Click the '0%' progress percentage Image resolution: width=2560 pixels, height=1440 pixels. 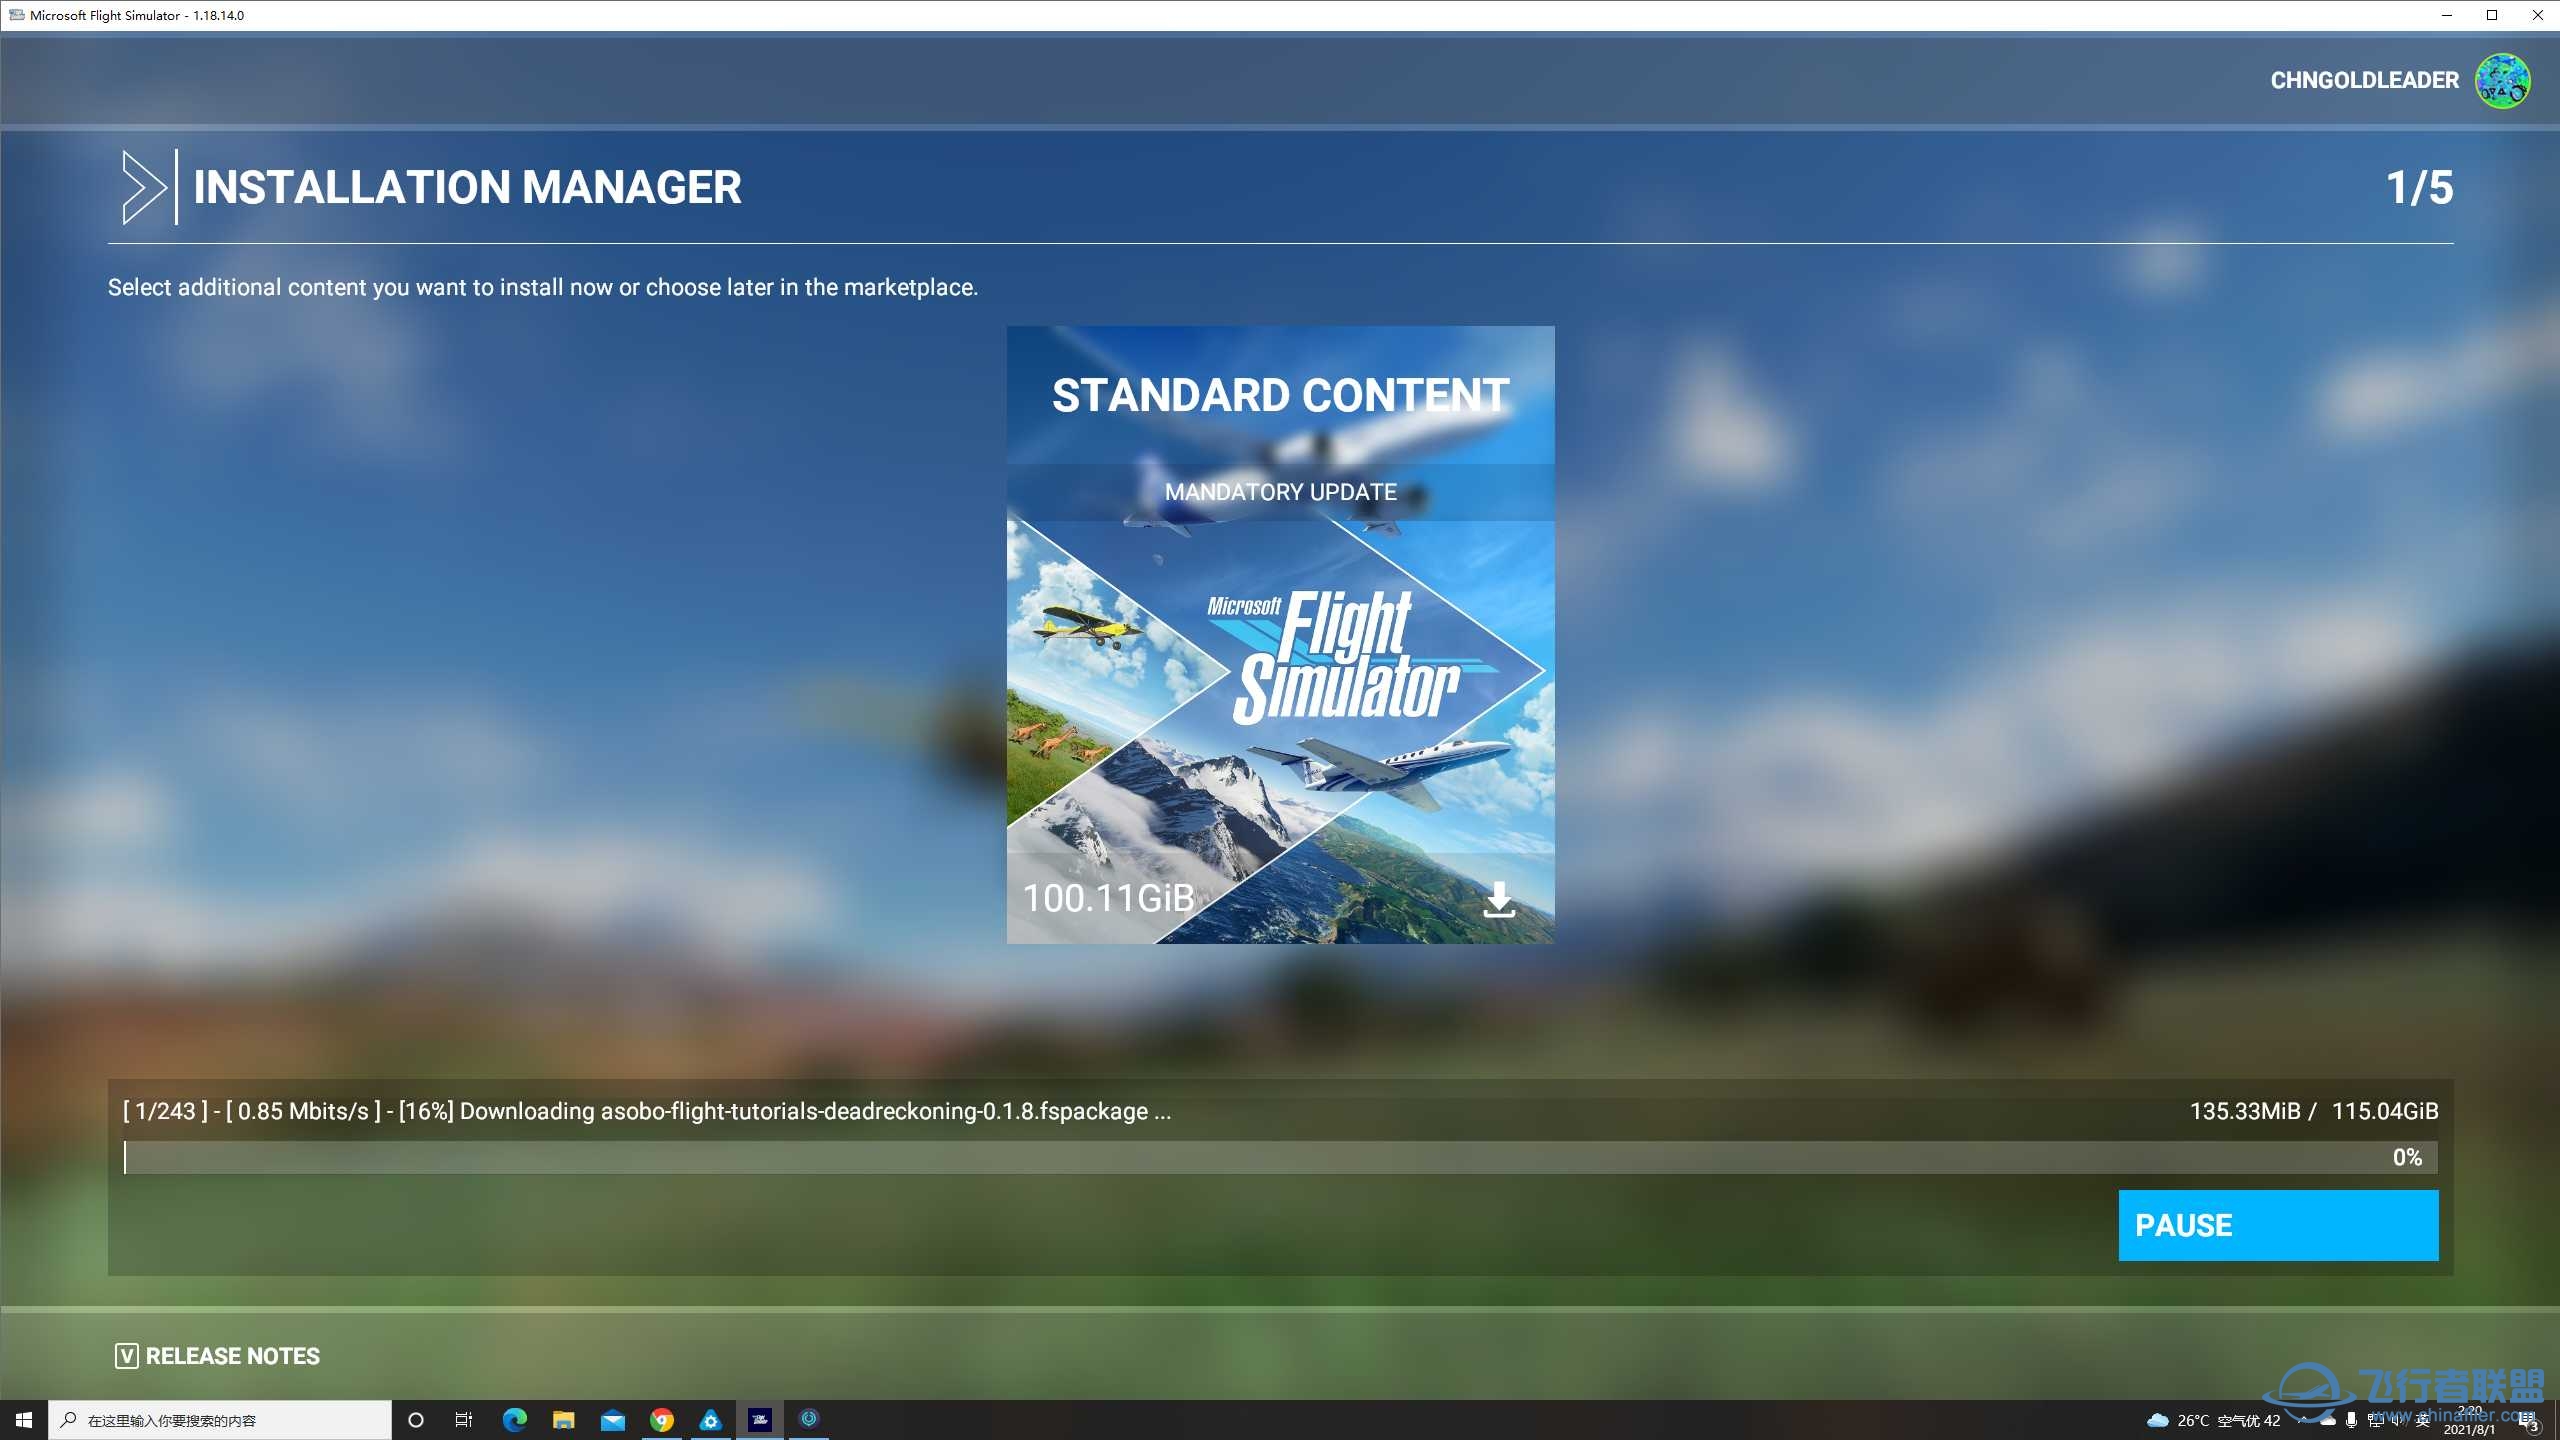tap(2407, 1158)
